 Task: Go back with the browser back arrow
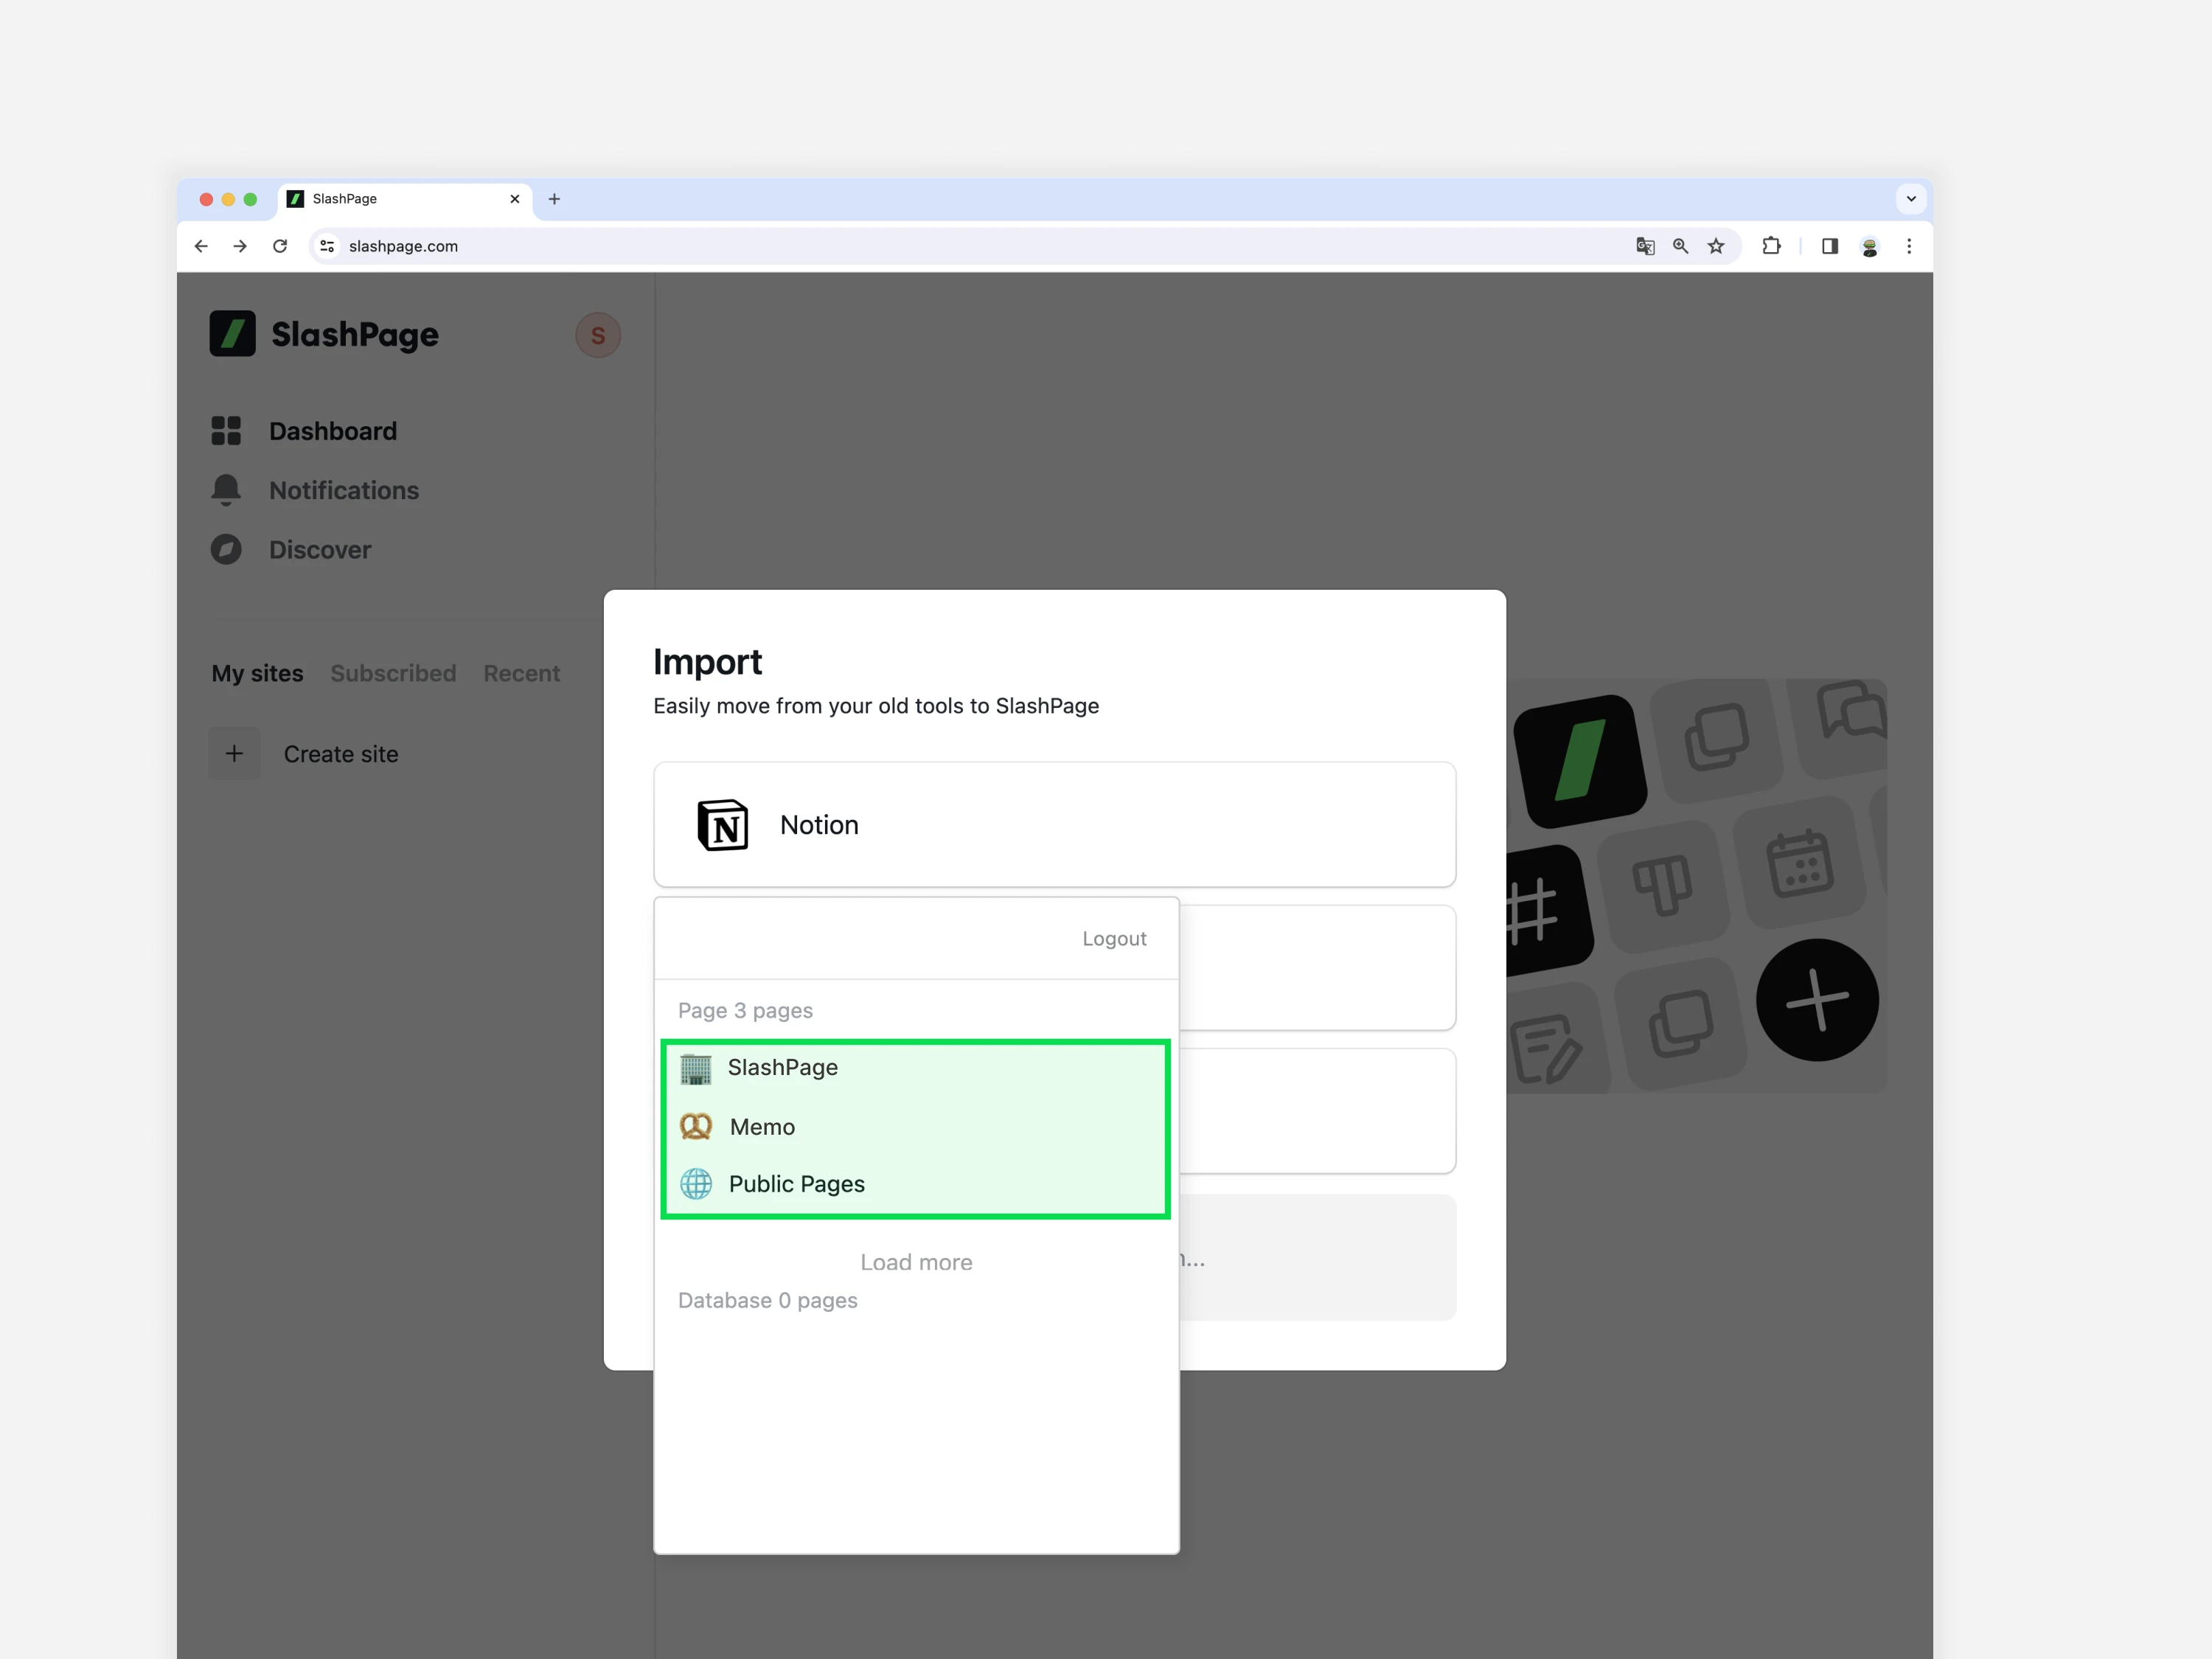coord(201,246)
